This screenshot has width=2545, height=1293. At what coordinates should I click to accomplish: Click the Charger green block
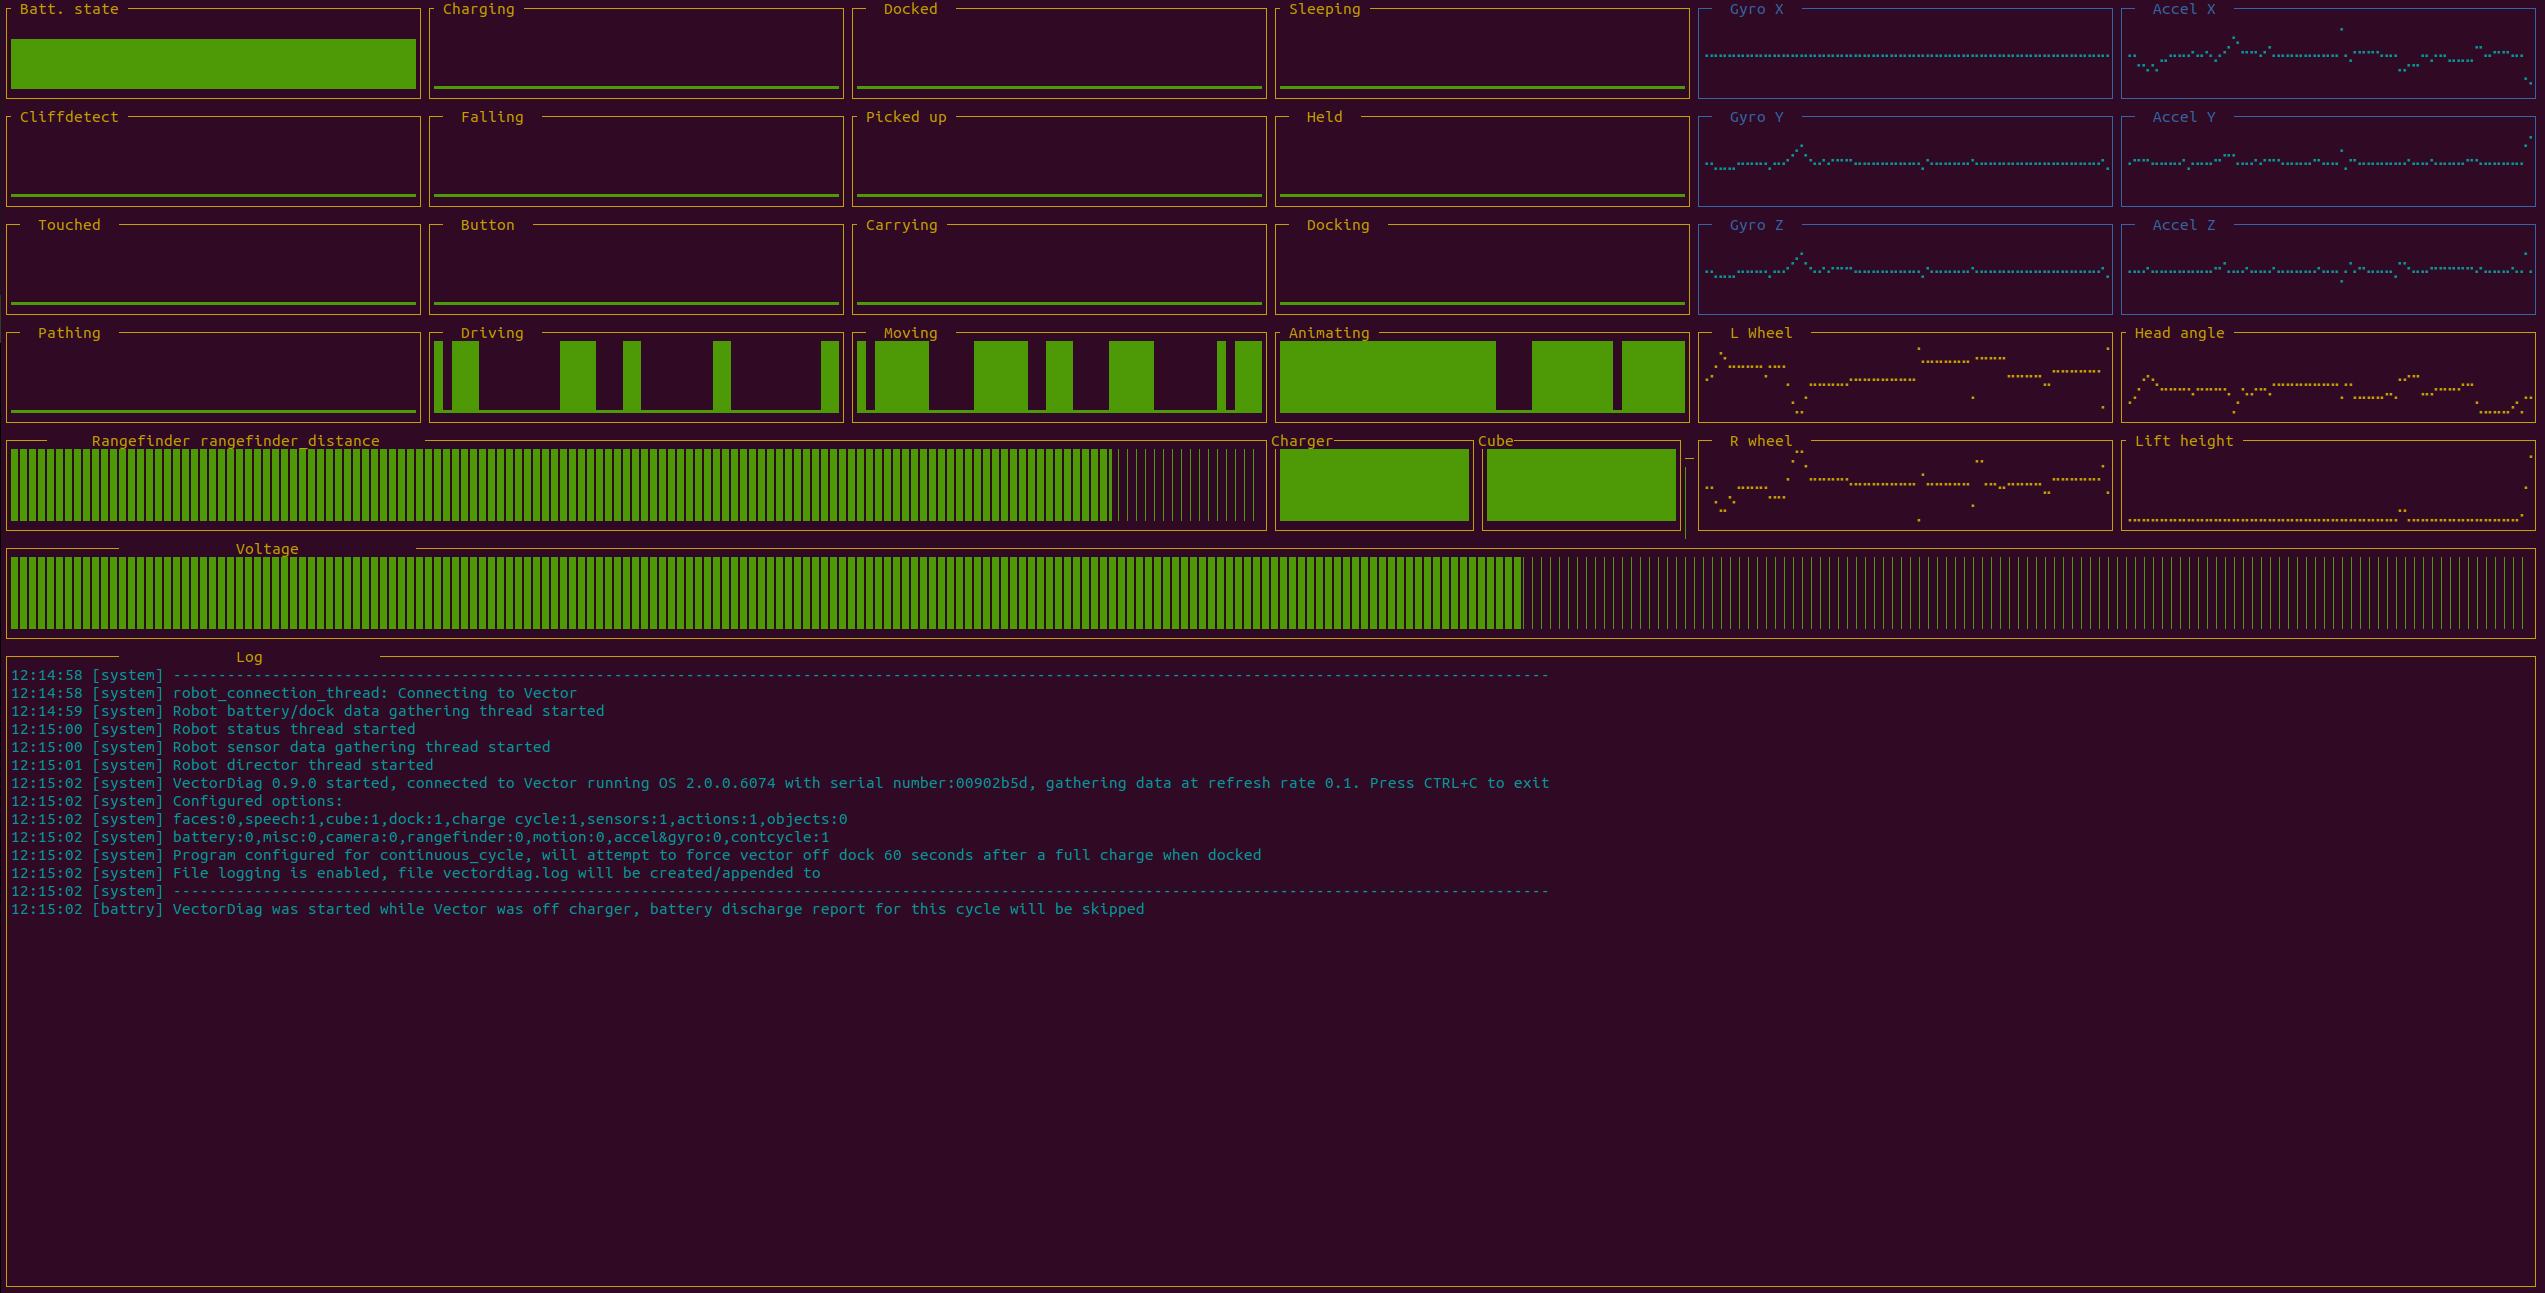[1374, 485]
